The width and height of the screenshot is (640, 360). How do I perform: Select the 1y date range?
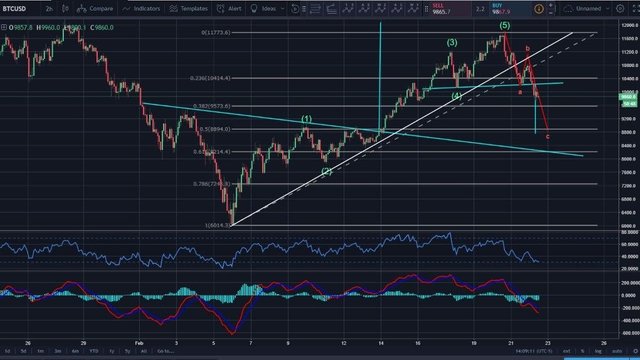tap(111, 351)
